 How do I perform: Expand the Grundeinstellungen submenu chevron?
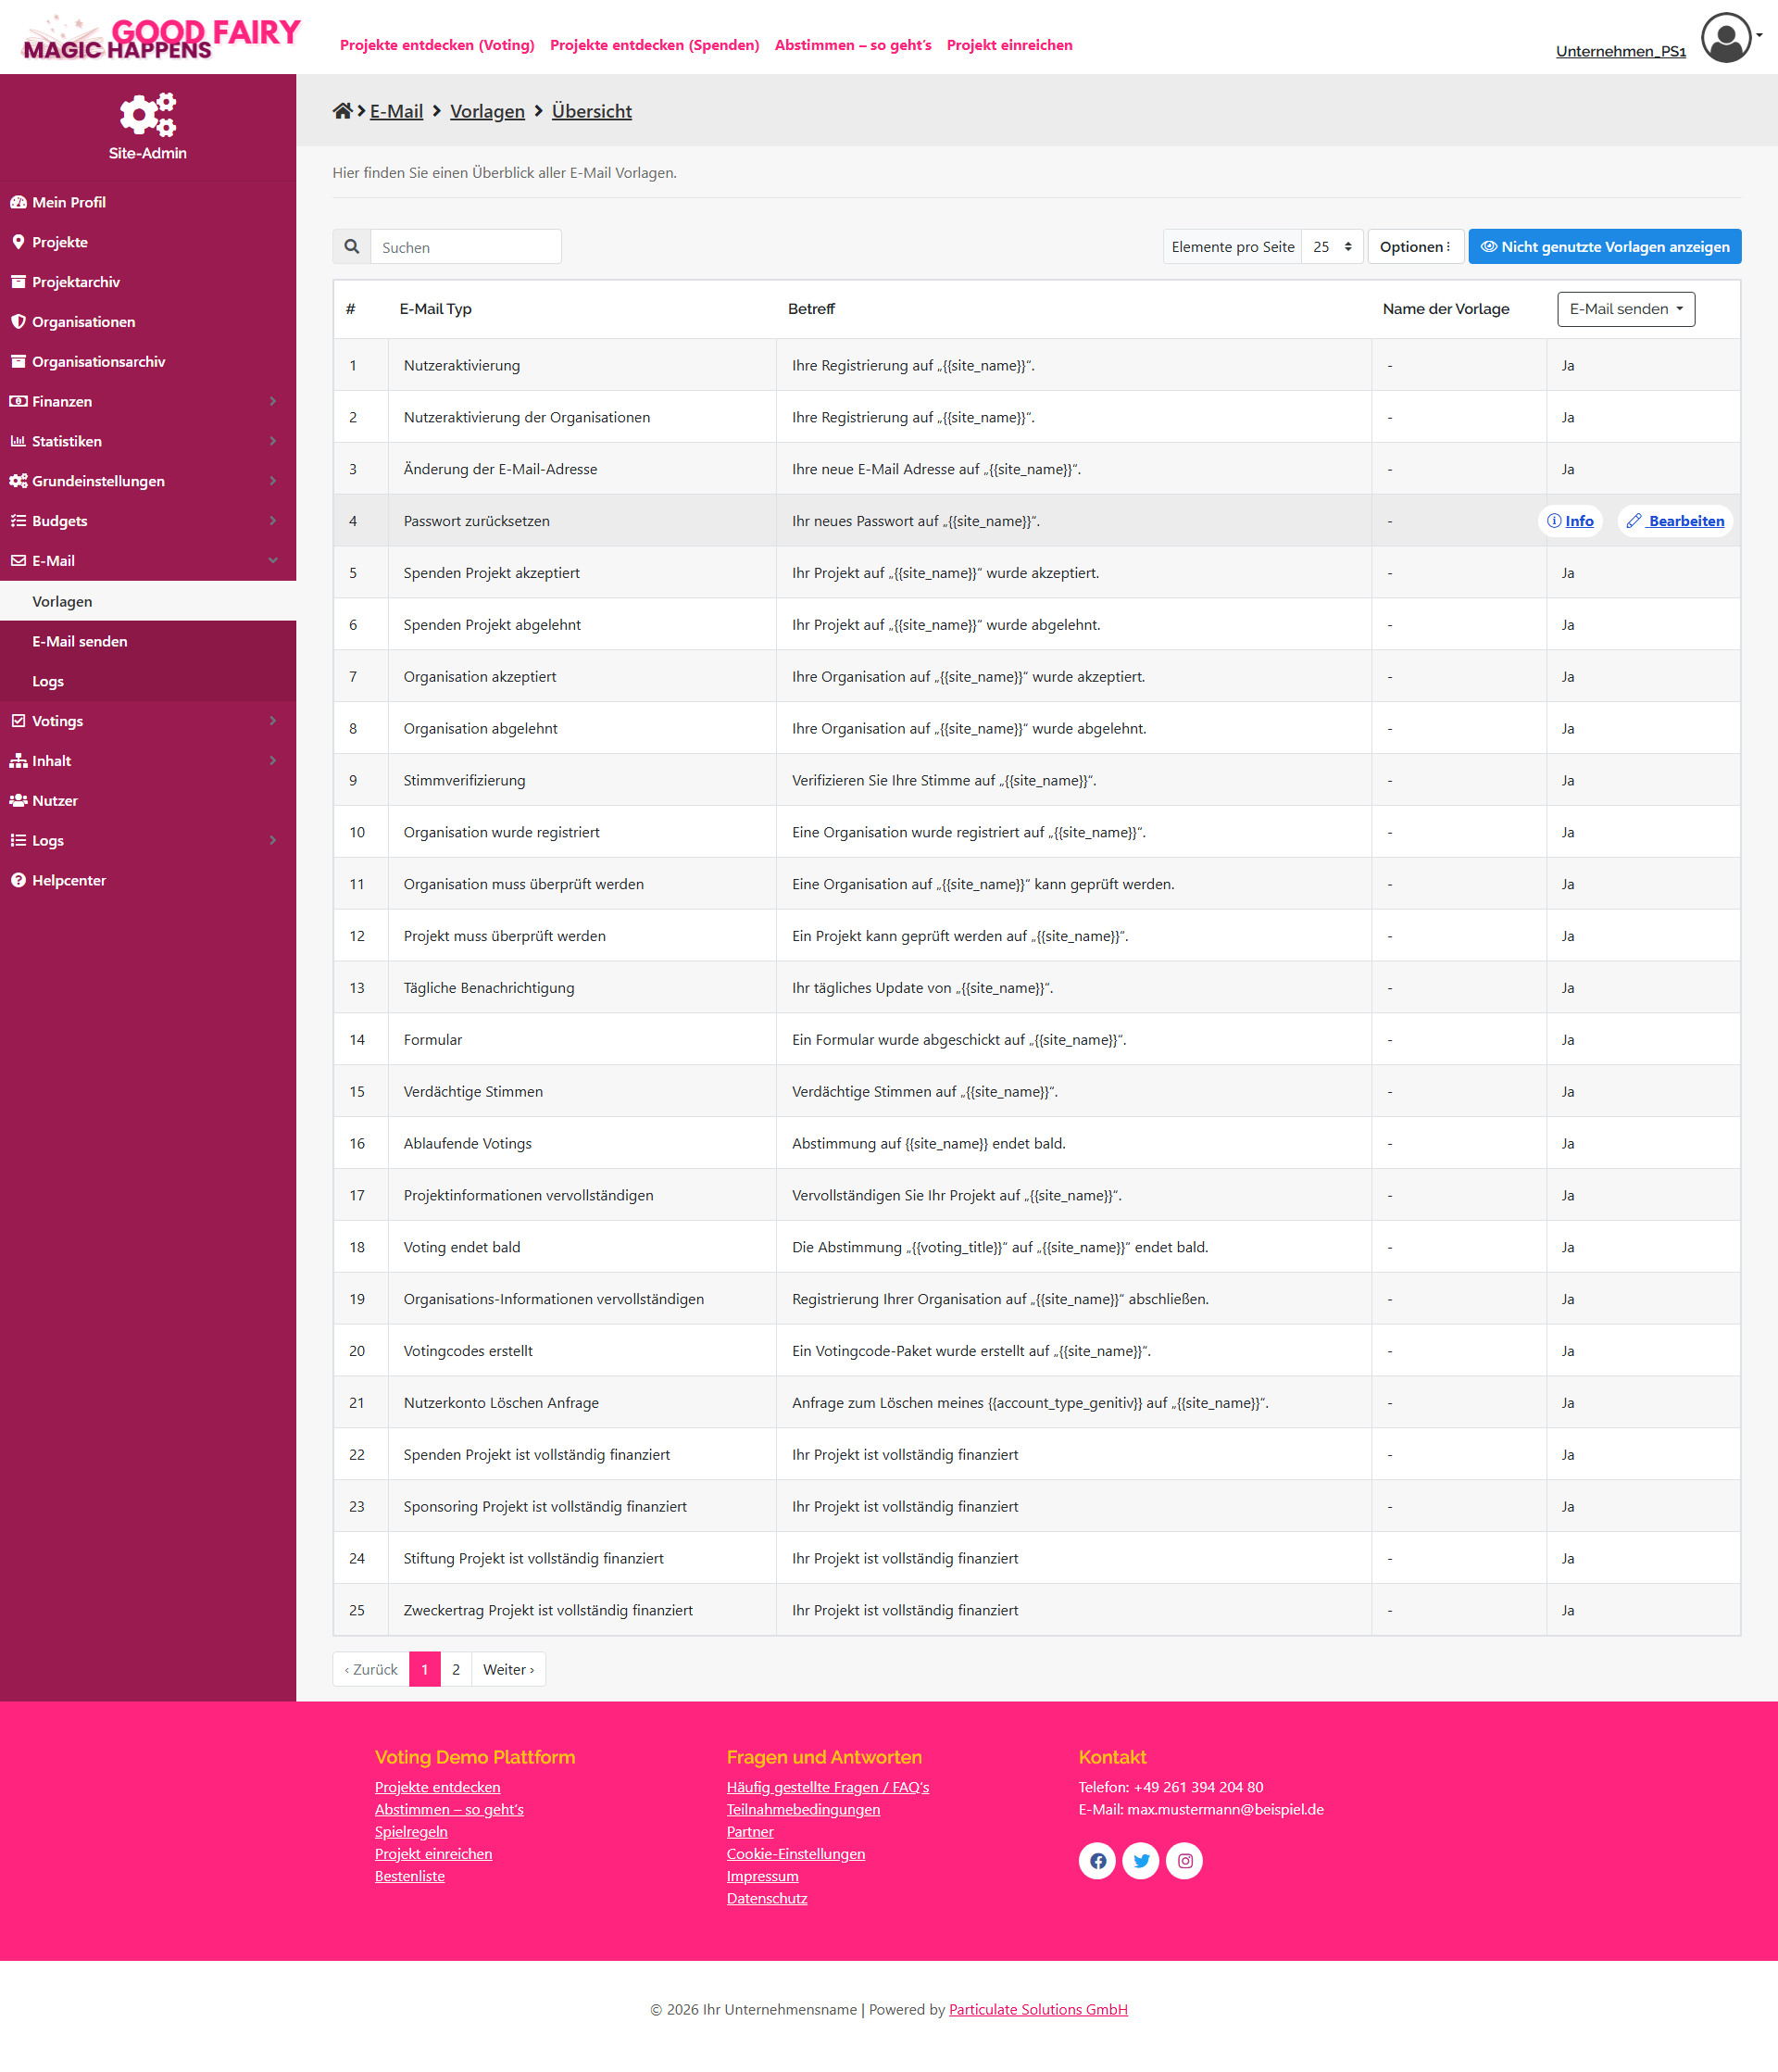pos(273,481)
